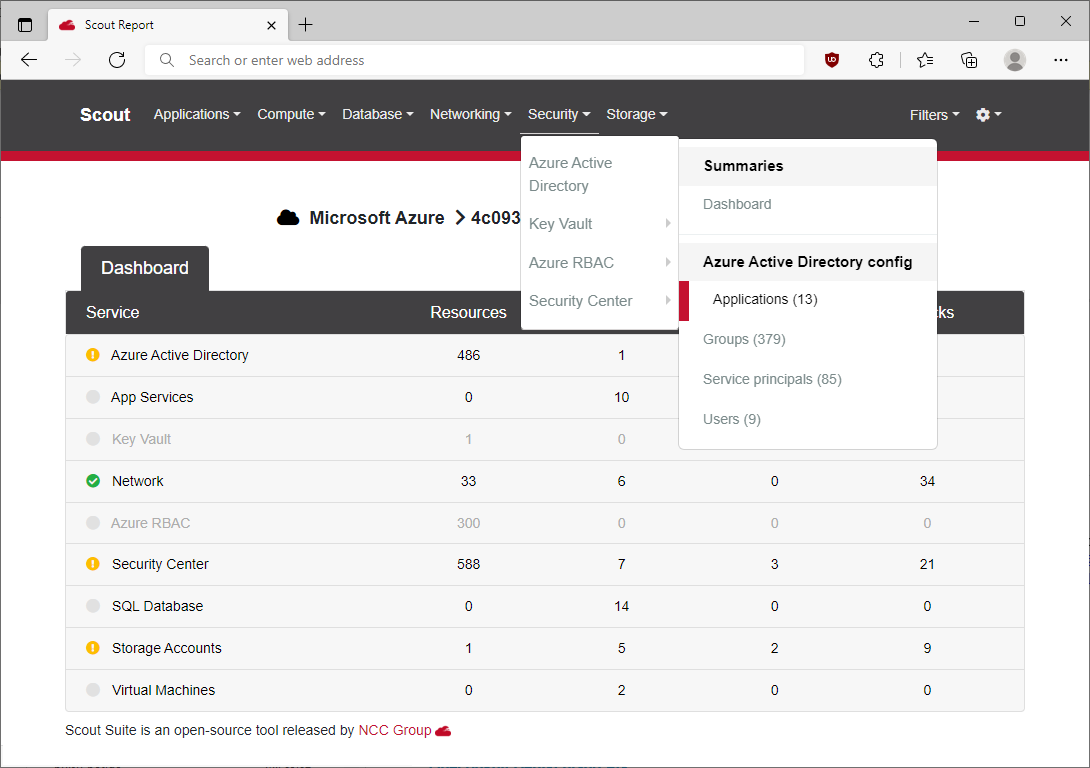Click the Microsoft Azure cloud icon
The image size is (1090, 768).
pyautogui.click(x=288, y=218)
